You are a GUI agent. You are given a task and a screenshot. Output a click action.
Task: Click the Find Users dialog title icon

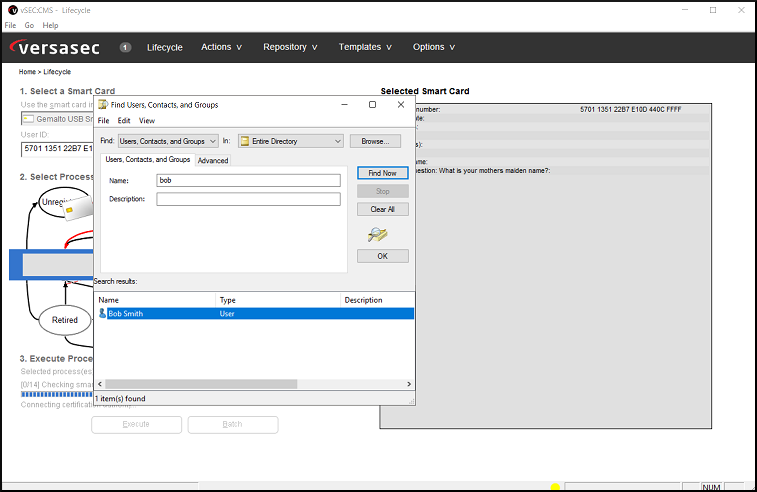103,105
